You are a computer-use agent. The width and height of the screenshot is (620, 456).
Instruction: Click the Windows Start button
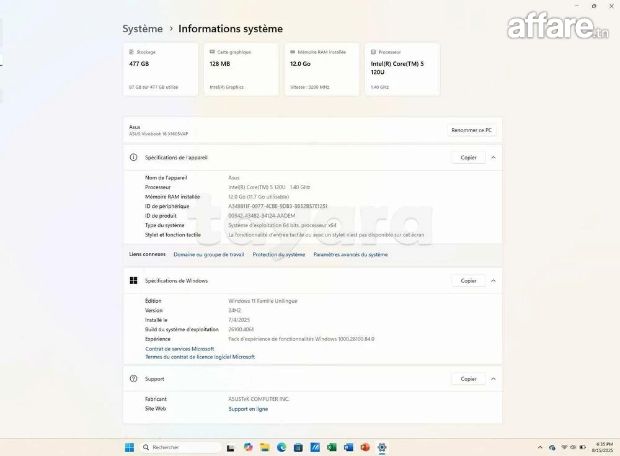click(127, 447)
